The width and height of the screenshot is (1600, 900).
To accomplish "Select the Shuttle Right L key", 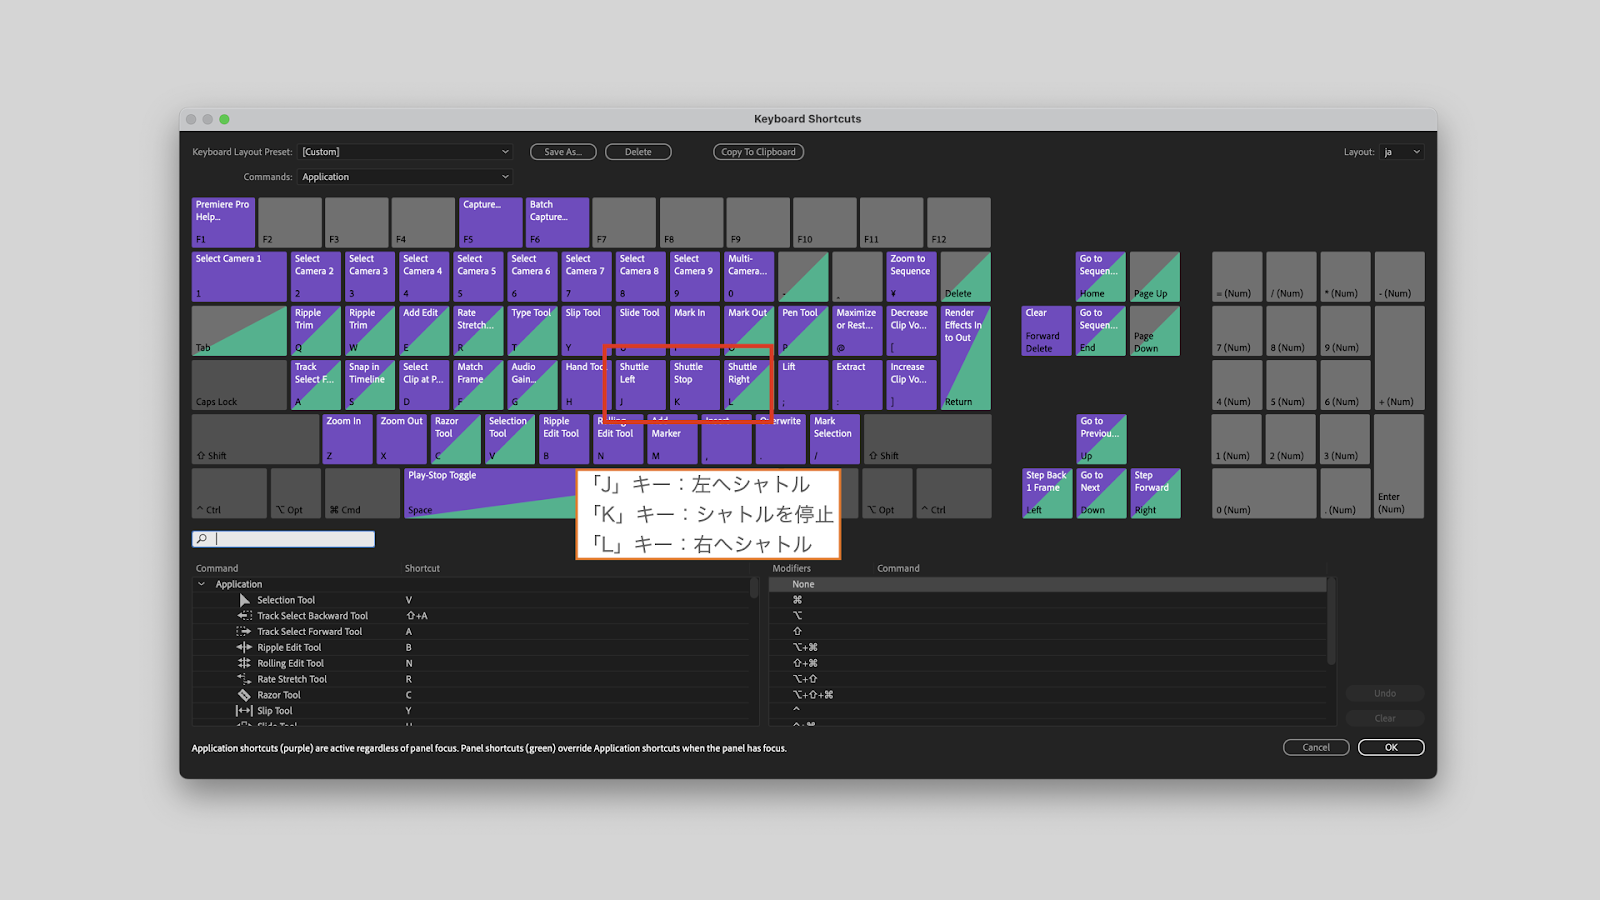I will tap(749, 385).
